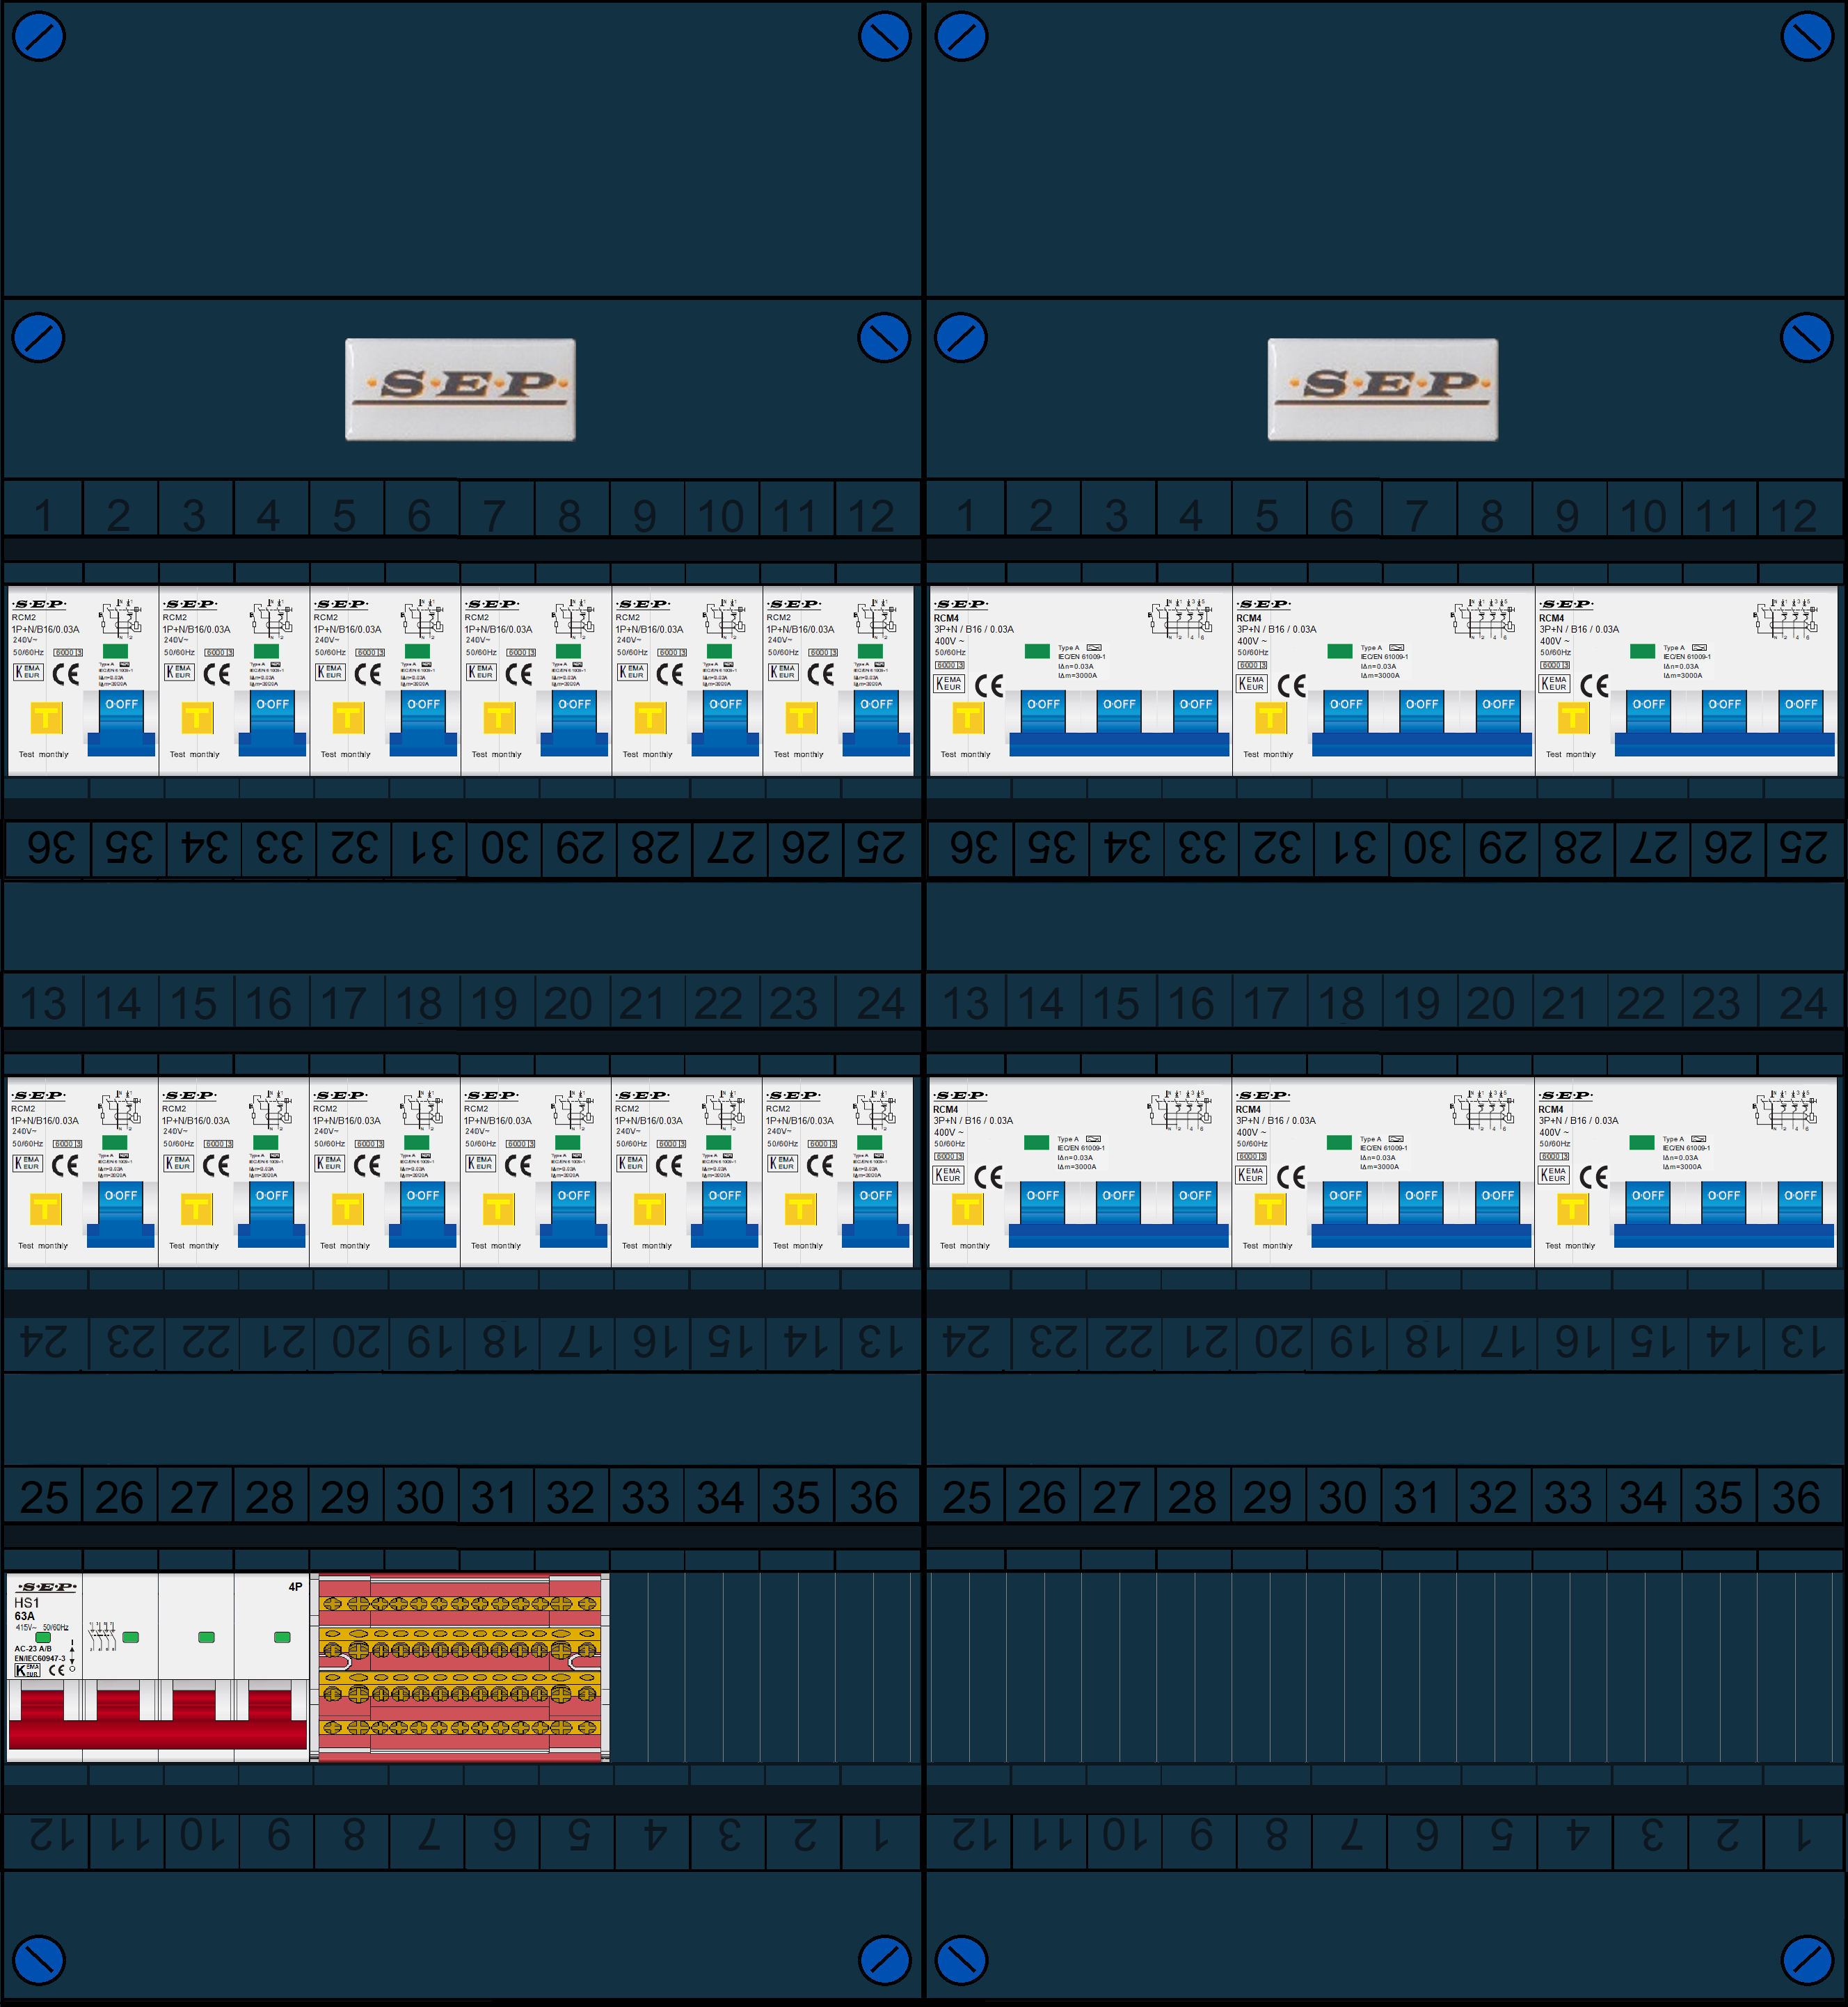Click yellow T test button under slot 9, right panel top row
This screenshot has height=2007, width=1848.
(x=1573, y=717)
